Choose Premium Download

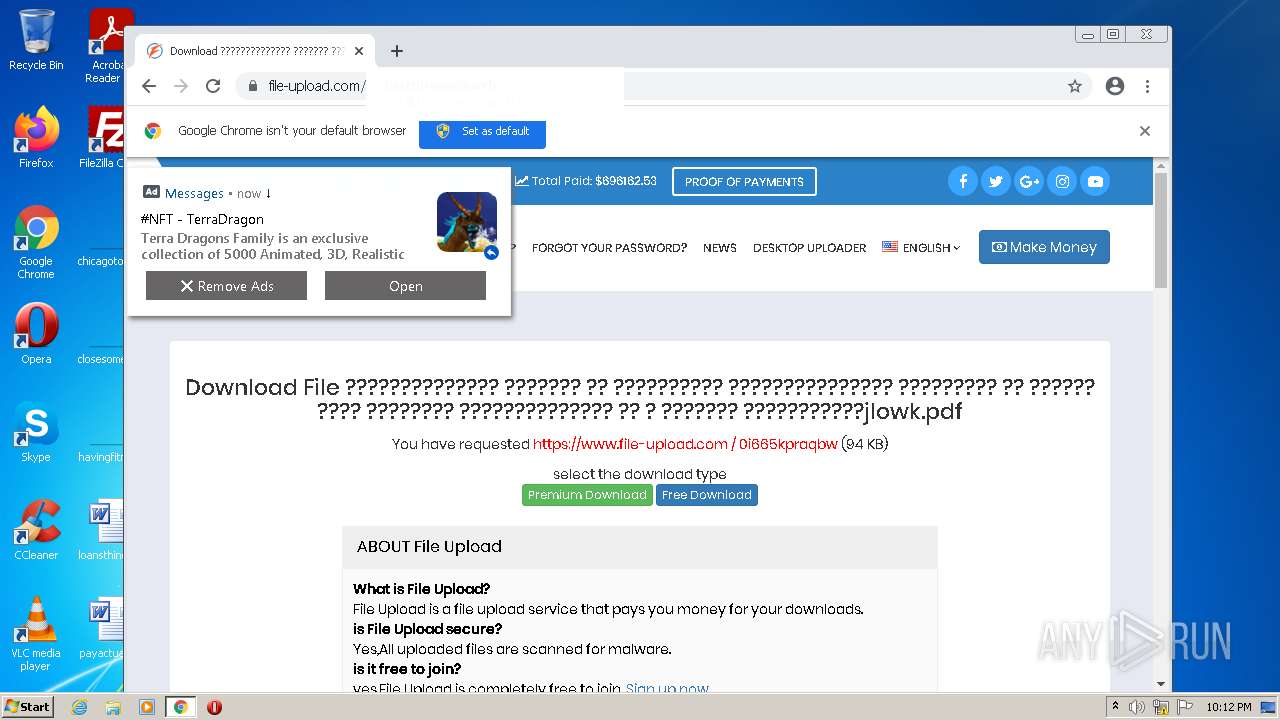click(x=587, y=495)
